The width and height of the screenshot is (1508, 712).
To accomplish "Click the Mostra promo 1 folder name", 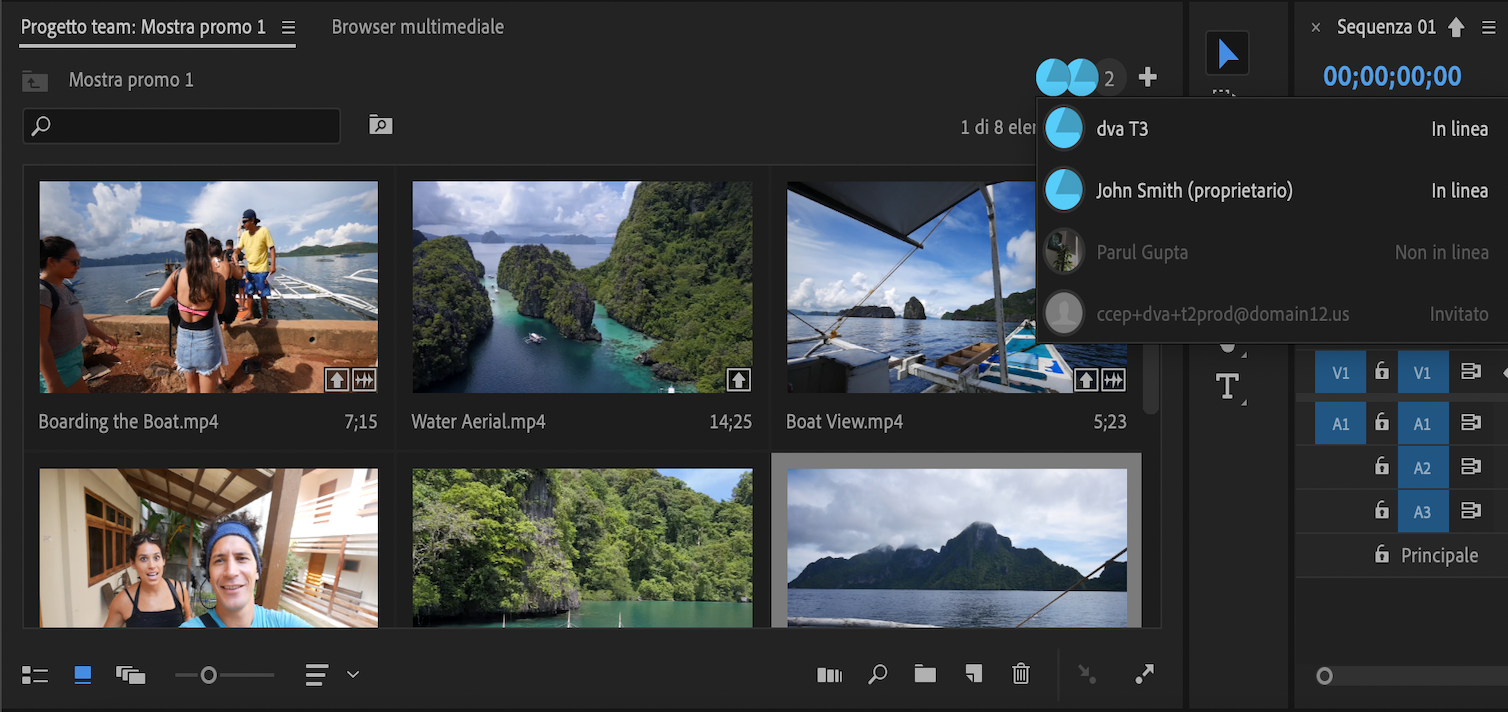I will [x=131, y=80].
